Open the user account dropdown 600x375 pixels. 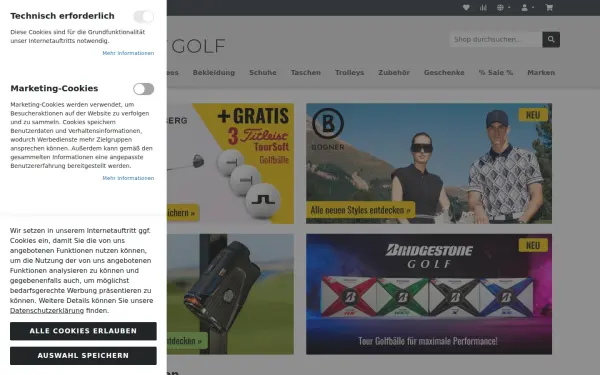pyautogui.click(x=527, y=7)
